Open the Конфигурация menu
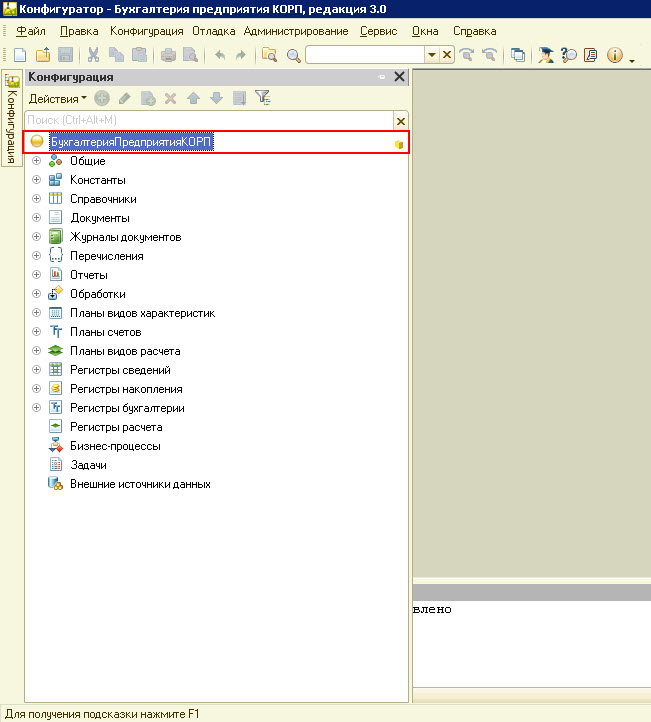 click(x=146, y=31)
